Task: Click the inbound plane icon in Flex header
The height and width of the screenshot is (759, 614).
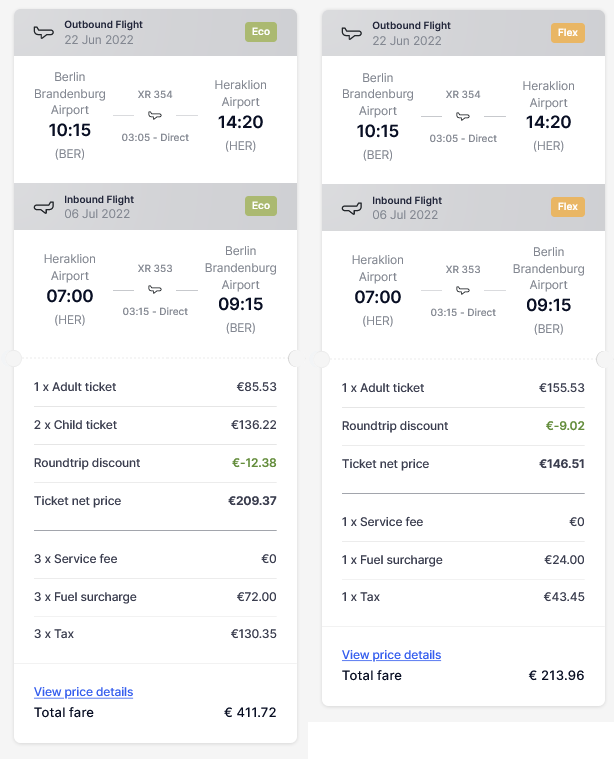Action: click(x=352, y=208)
